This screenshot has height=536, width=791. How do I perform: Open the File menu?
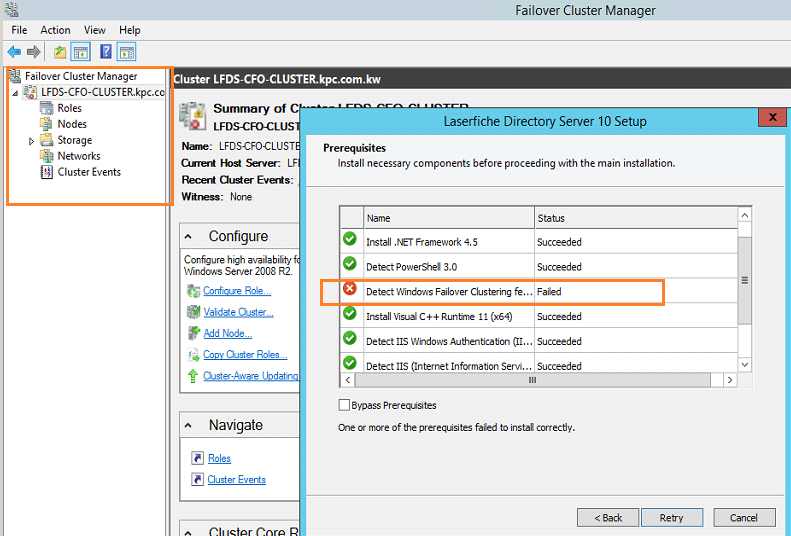[x=19, y=30]
